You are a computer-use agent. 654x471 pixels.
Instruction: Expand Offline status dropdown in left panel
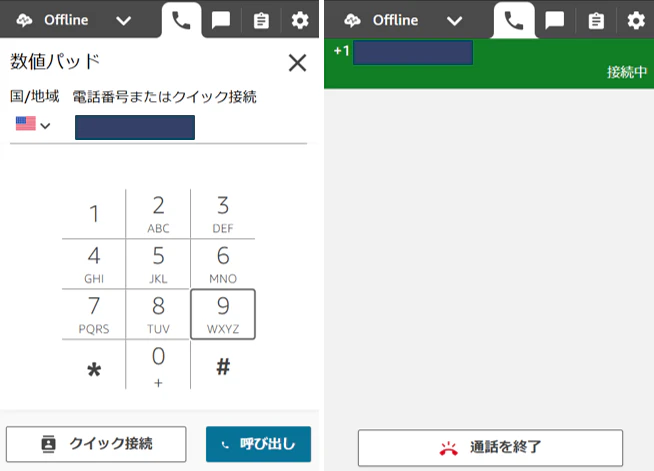coord(123,20)
